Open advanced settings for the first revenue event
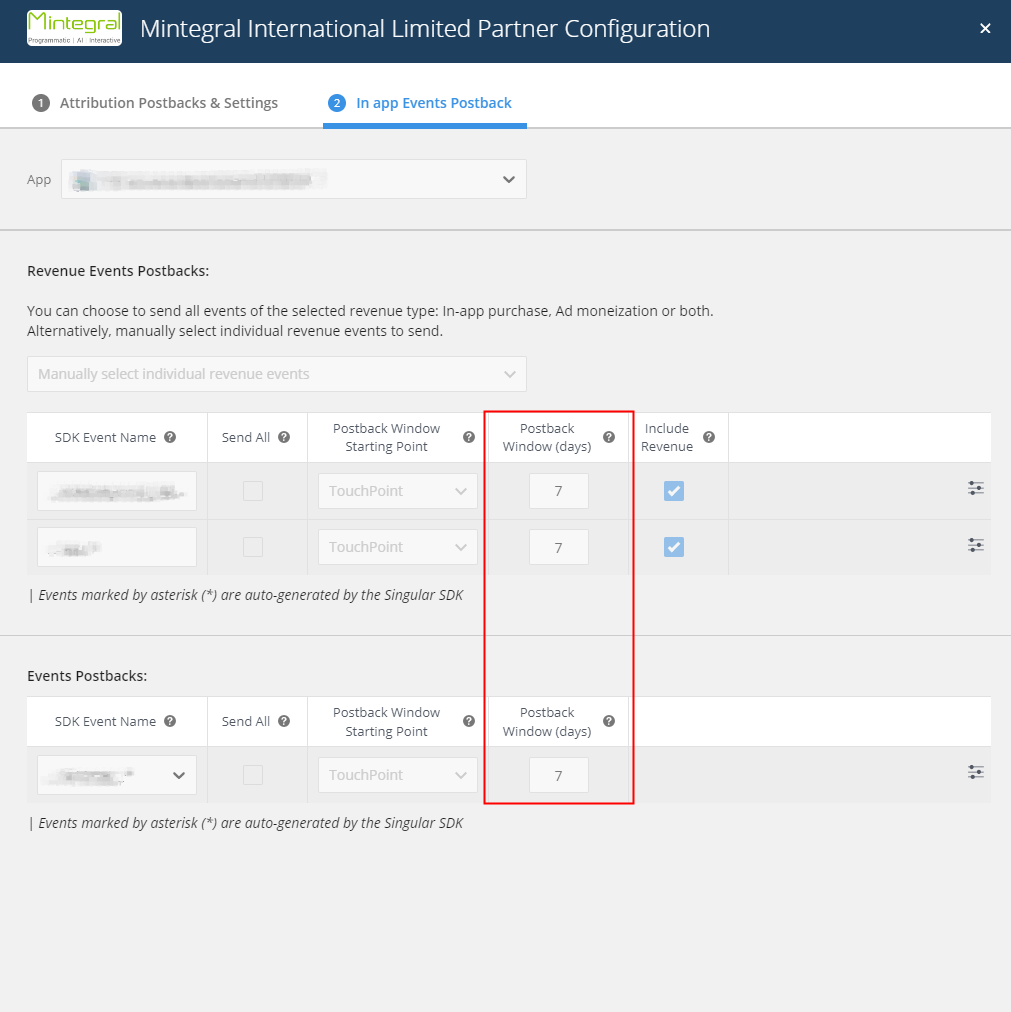The image size is (1011, 1012). pyautogui.click(x=976, y=489)
